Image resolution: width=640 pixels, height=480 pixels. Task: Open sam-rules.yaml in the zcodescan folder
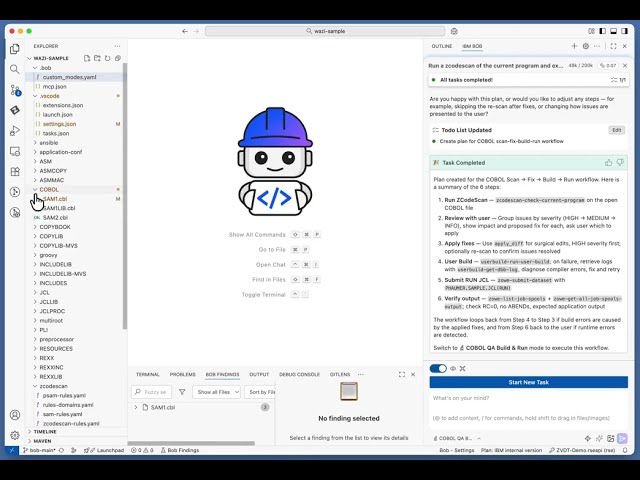coord(62,414)
